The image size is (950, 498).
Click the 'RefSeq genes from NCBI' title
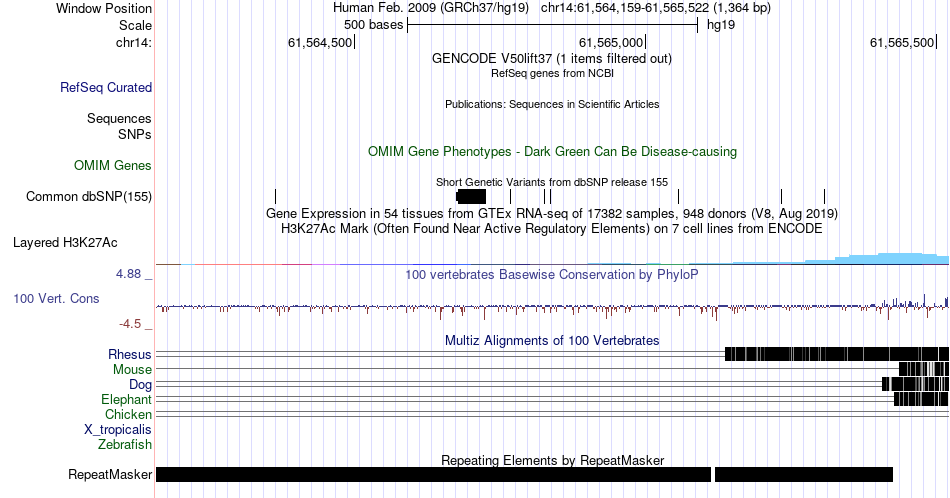pos(552,73)
